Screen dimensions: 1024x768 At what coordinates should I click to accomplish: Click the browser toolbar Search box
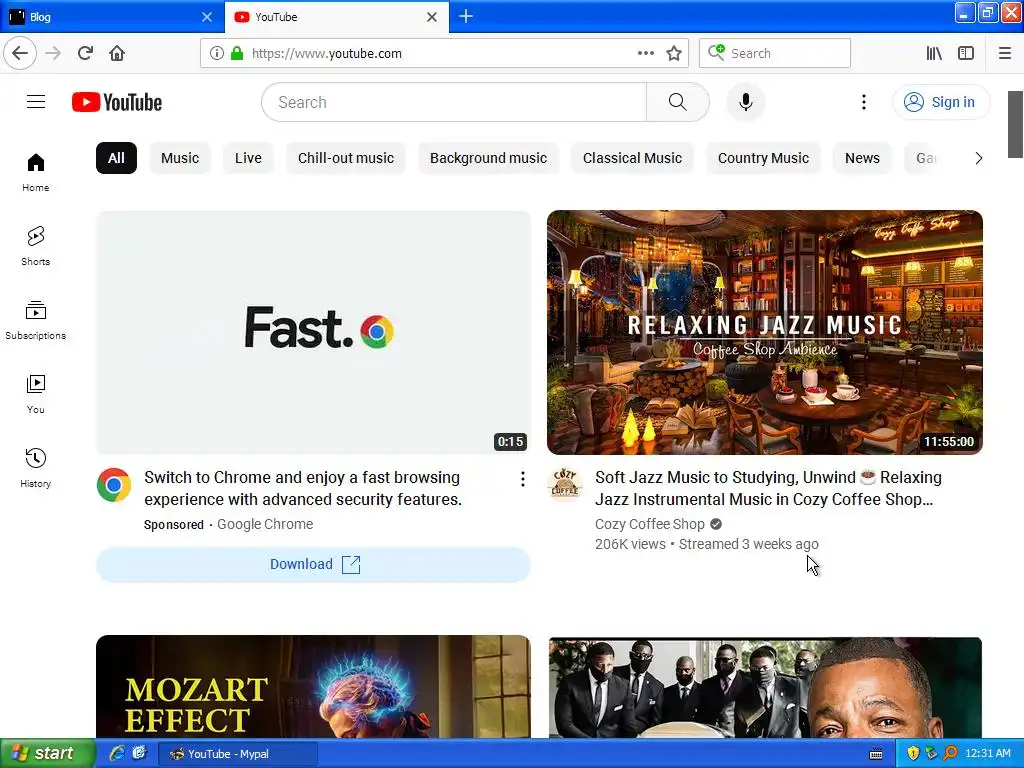click(775, 53)
